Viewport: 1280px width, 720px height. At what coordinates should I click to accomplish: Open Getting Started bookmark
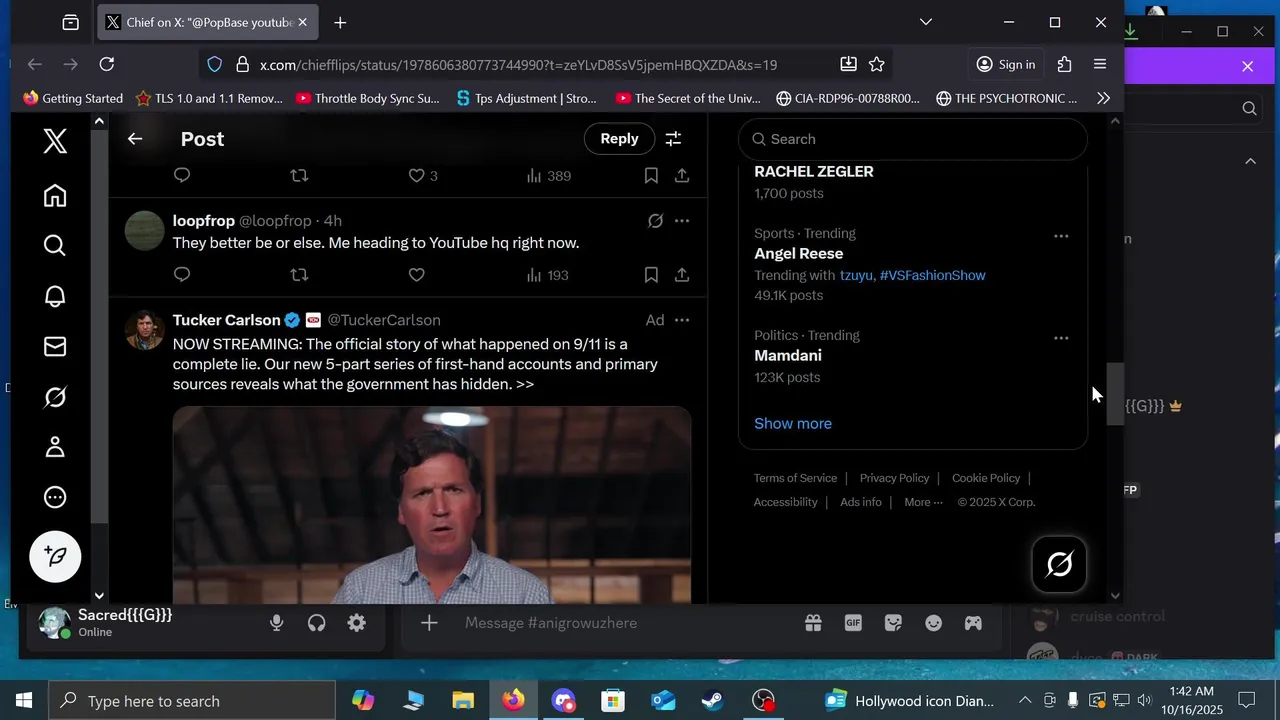tap(72, 98)
